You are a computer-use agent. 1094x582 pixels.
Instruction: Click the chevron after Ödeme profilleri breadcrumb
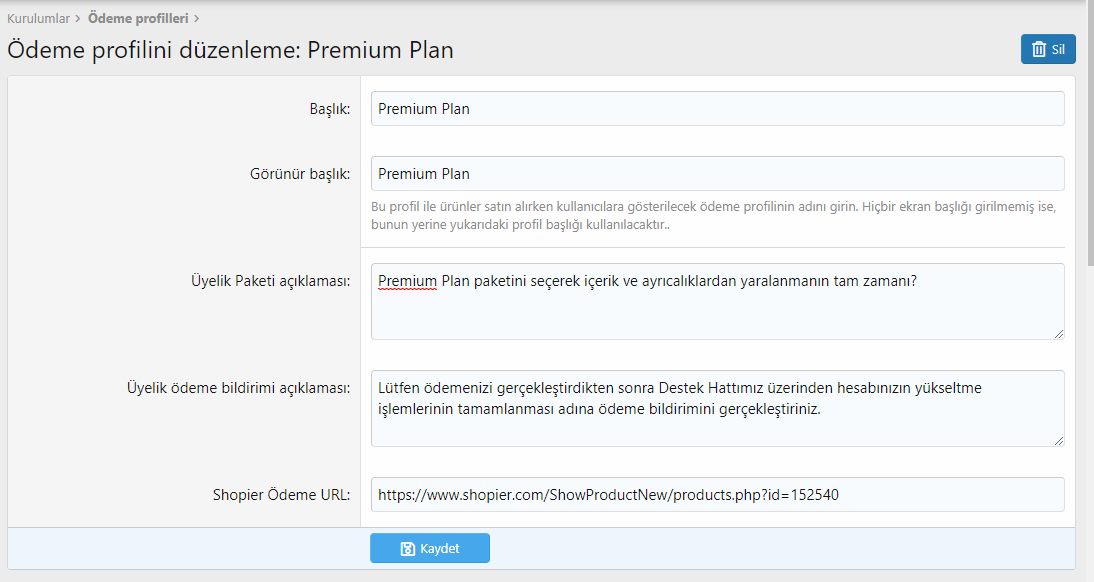(196, 19)
